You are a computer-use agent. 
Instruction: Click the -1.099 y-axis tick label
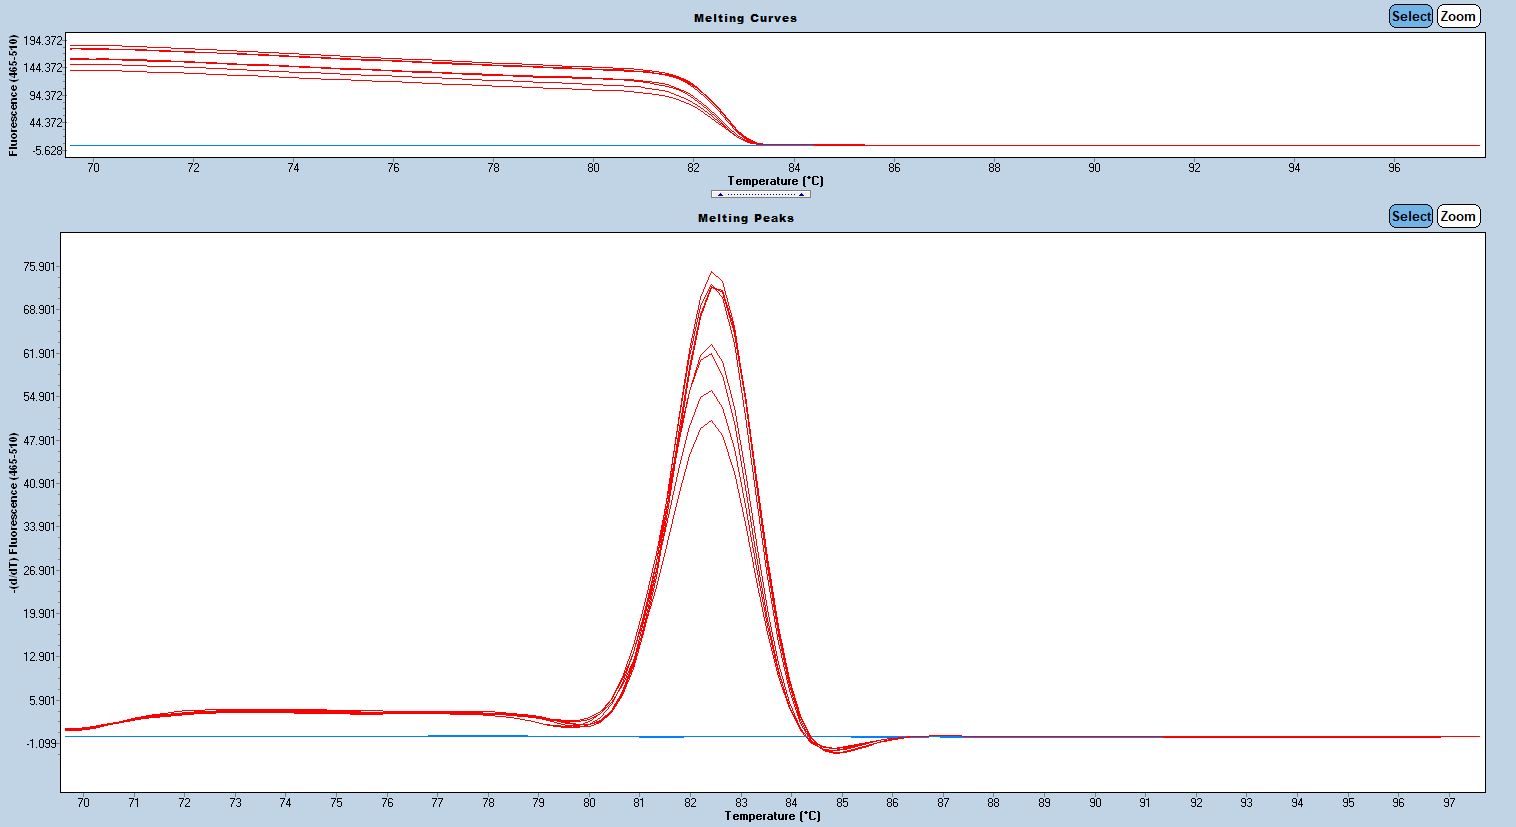point(40,744)
